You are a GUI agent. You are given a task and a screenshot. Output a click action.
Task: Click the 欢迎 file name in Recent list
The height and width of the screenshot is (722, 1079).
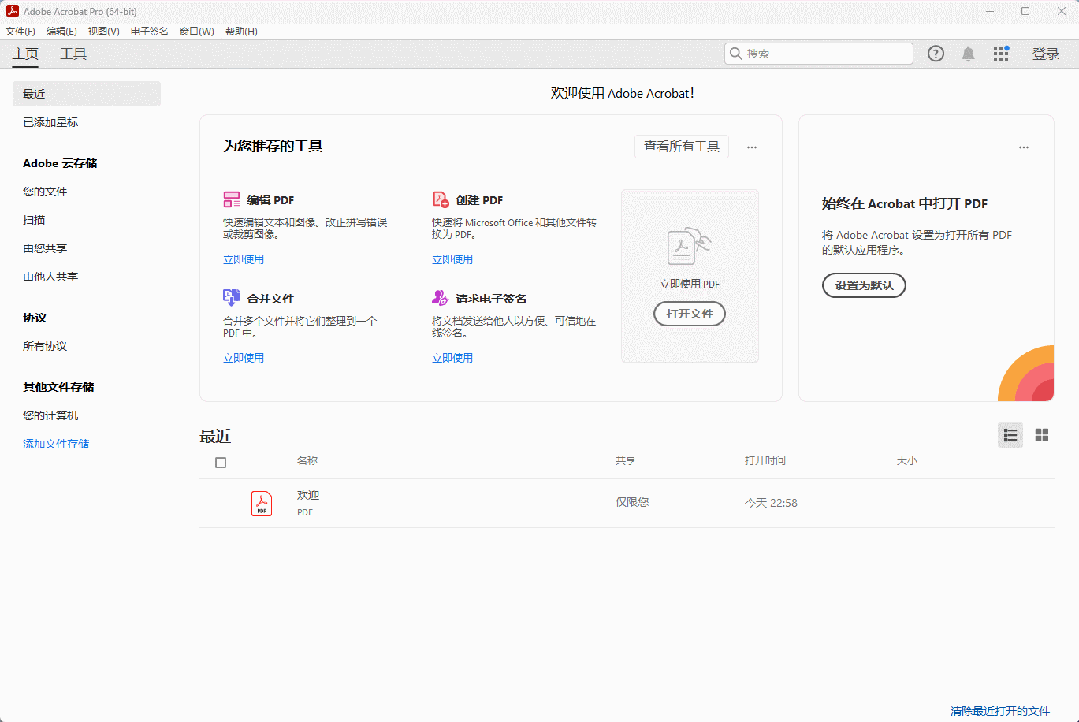pyautogui.click(x=308, y=495)
